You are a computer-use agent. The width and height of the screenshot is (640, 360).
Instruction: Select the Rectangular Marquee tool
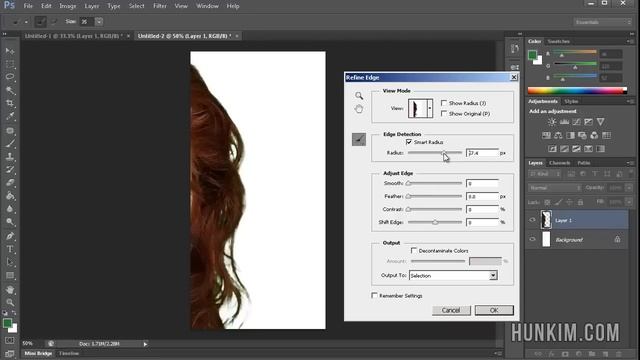click(10, 64)
